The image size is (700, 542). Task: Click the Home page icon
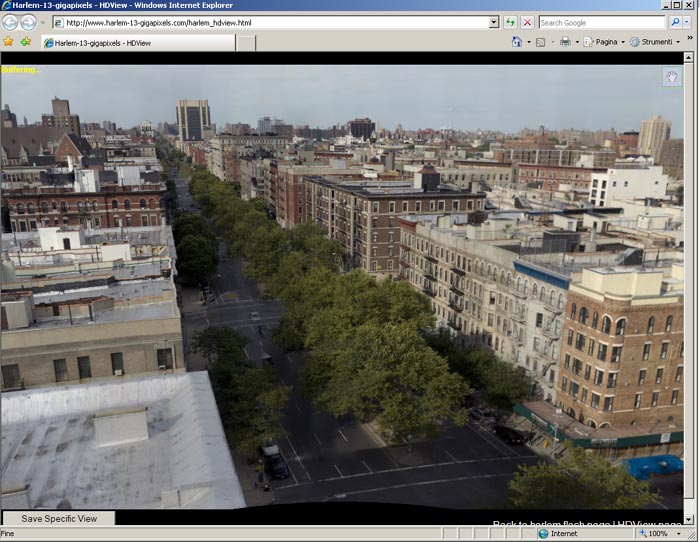(517, 42)
